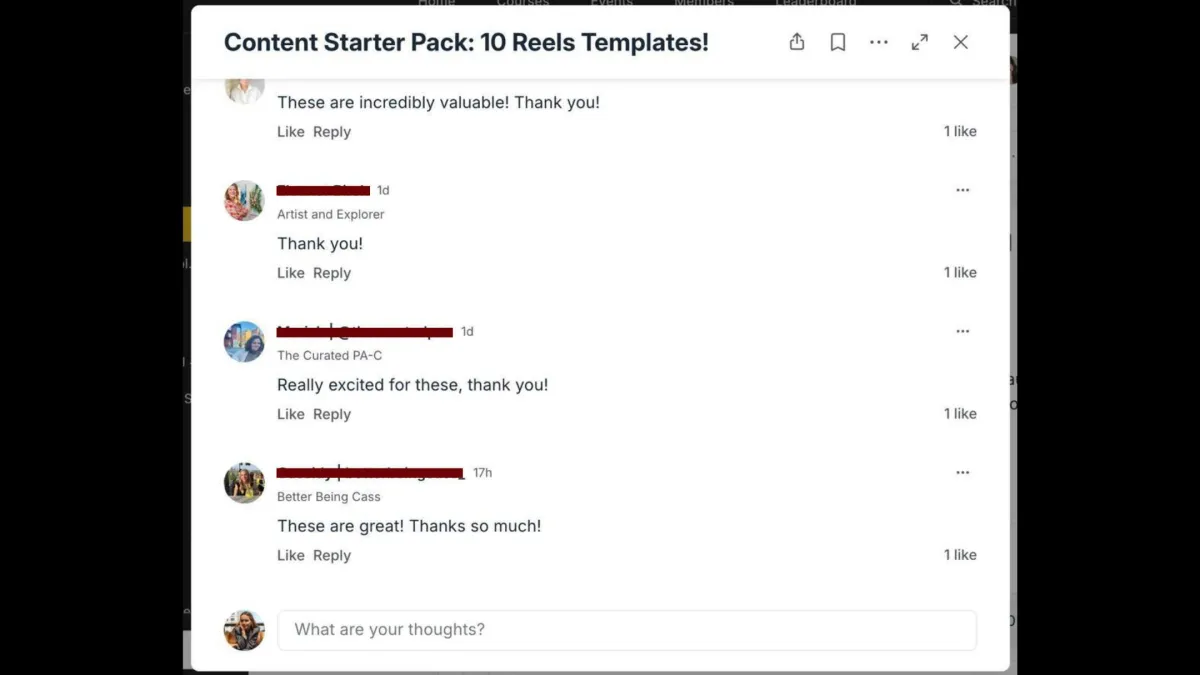
Task: Reply to the "These are great!" comment
Action: [332, 555]
